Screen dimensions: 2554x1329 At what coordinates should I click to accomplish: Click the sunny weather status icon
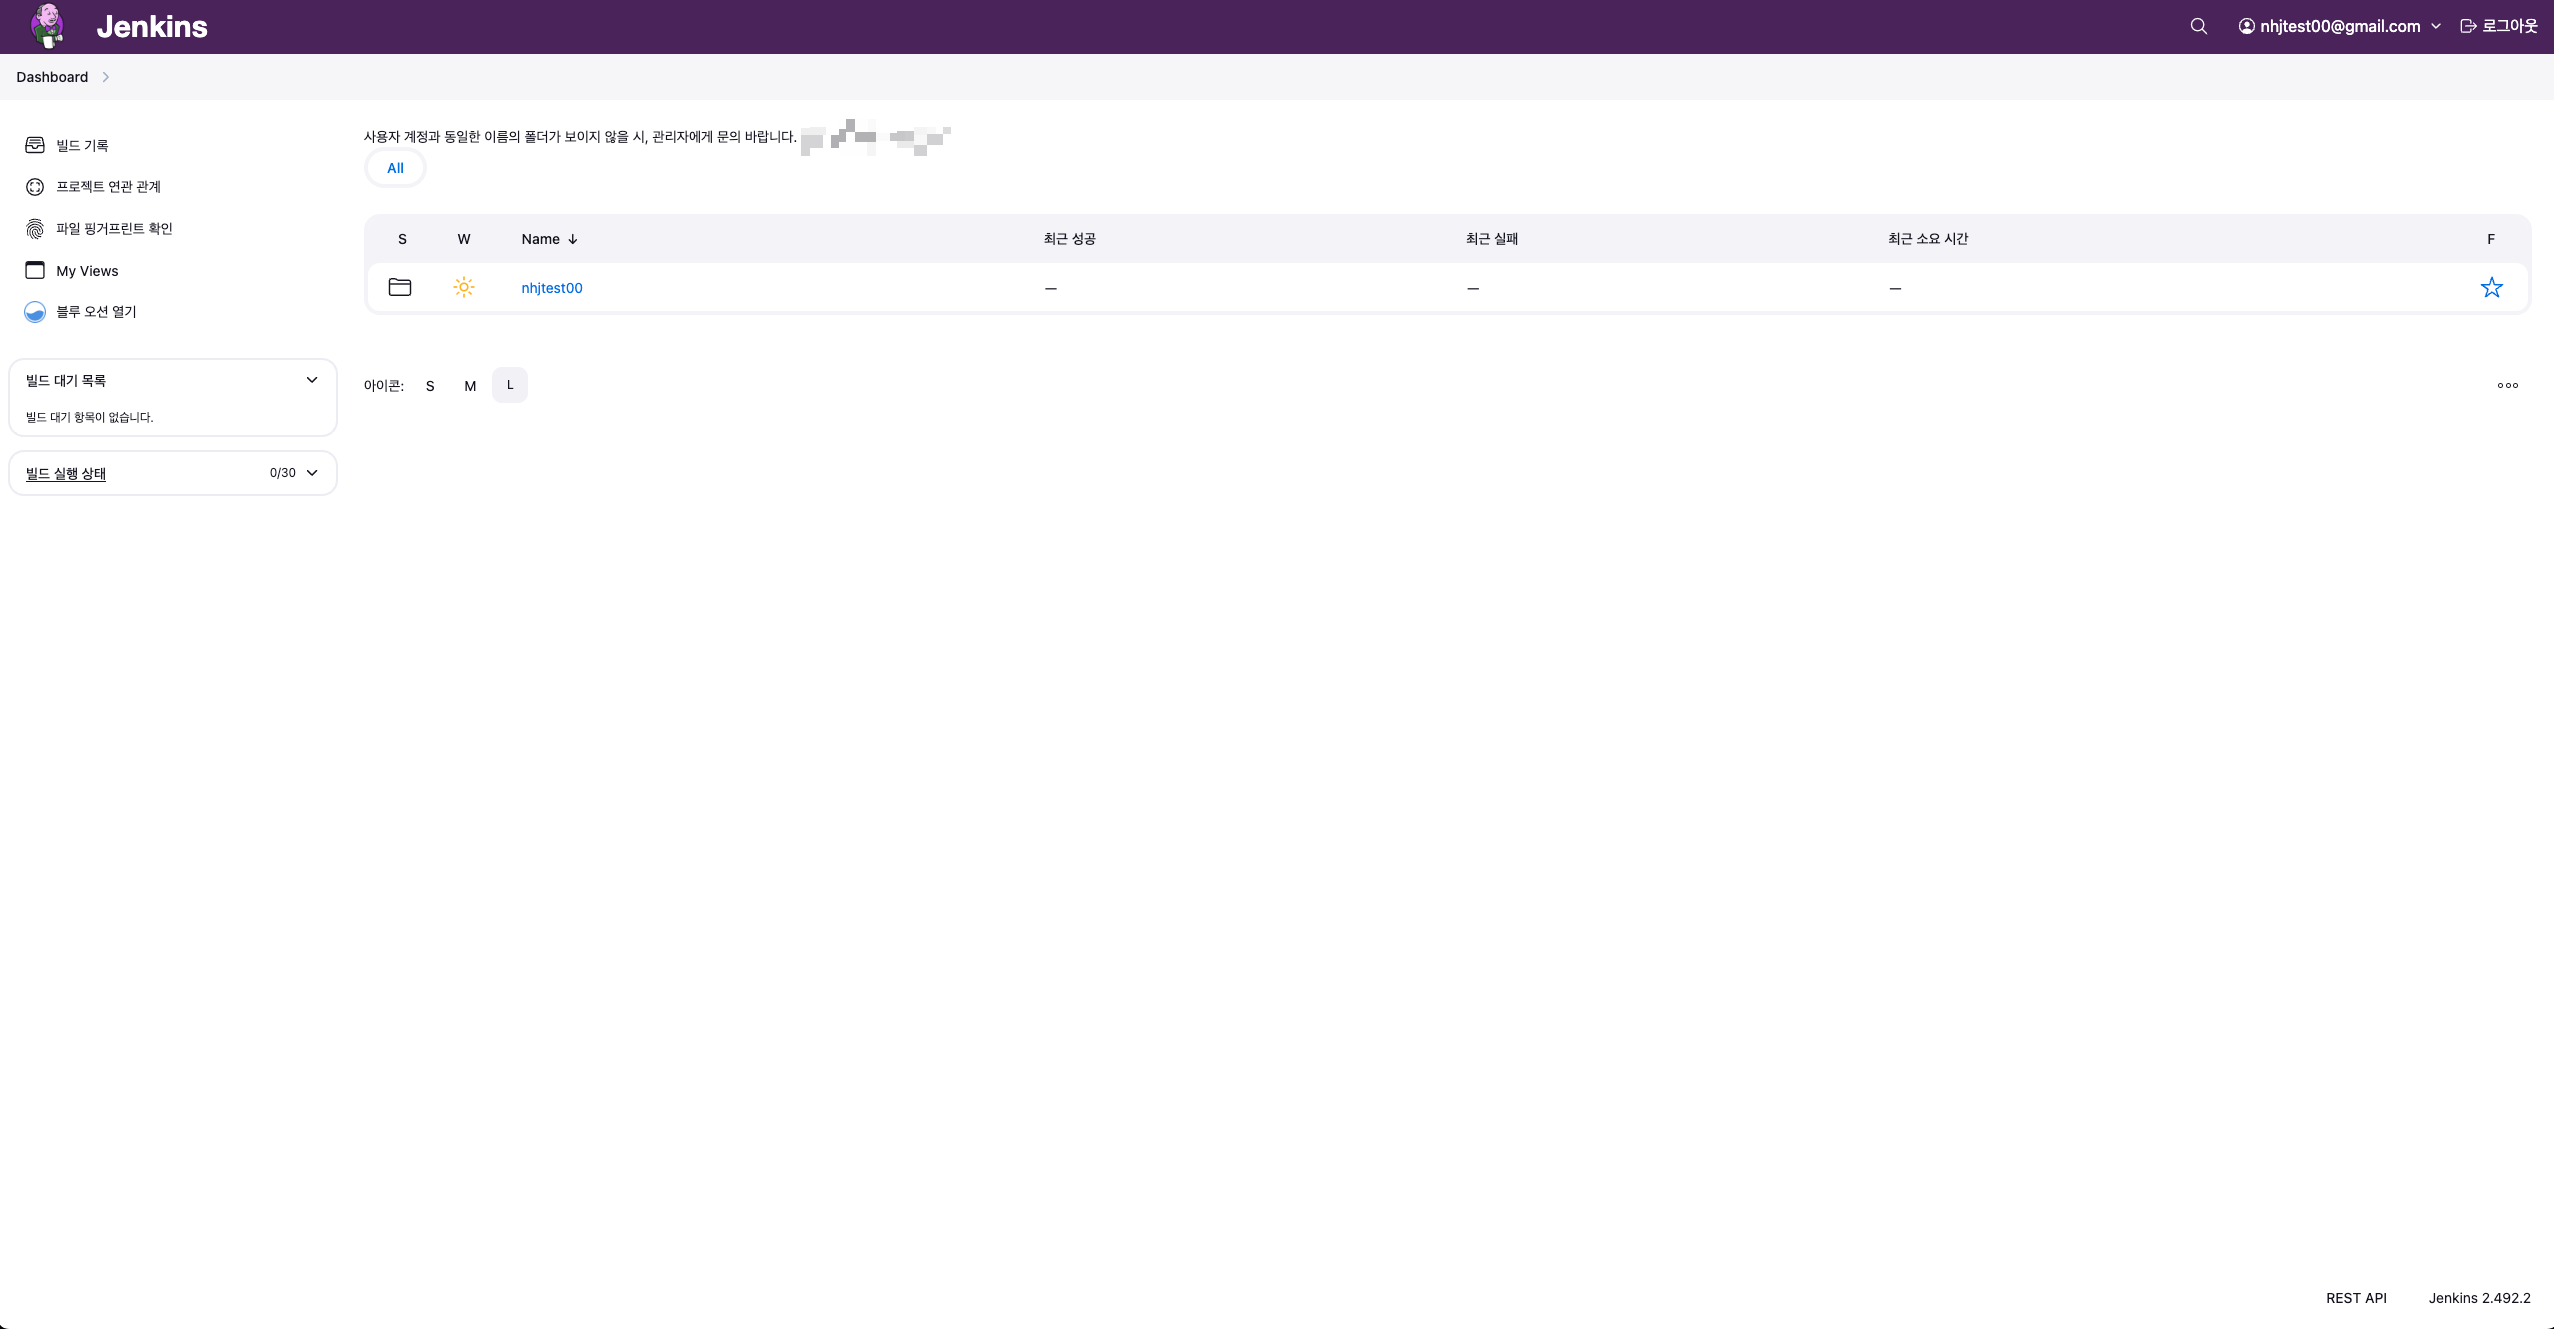pyautogui.click(x=464, y=288)
